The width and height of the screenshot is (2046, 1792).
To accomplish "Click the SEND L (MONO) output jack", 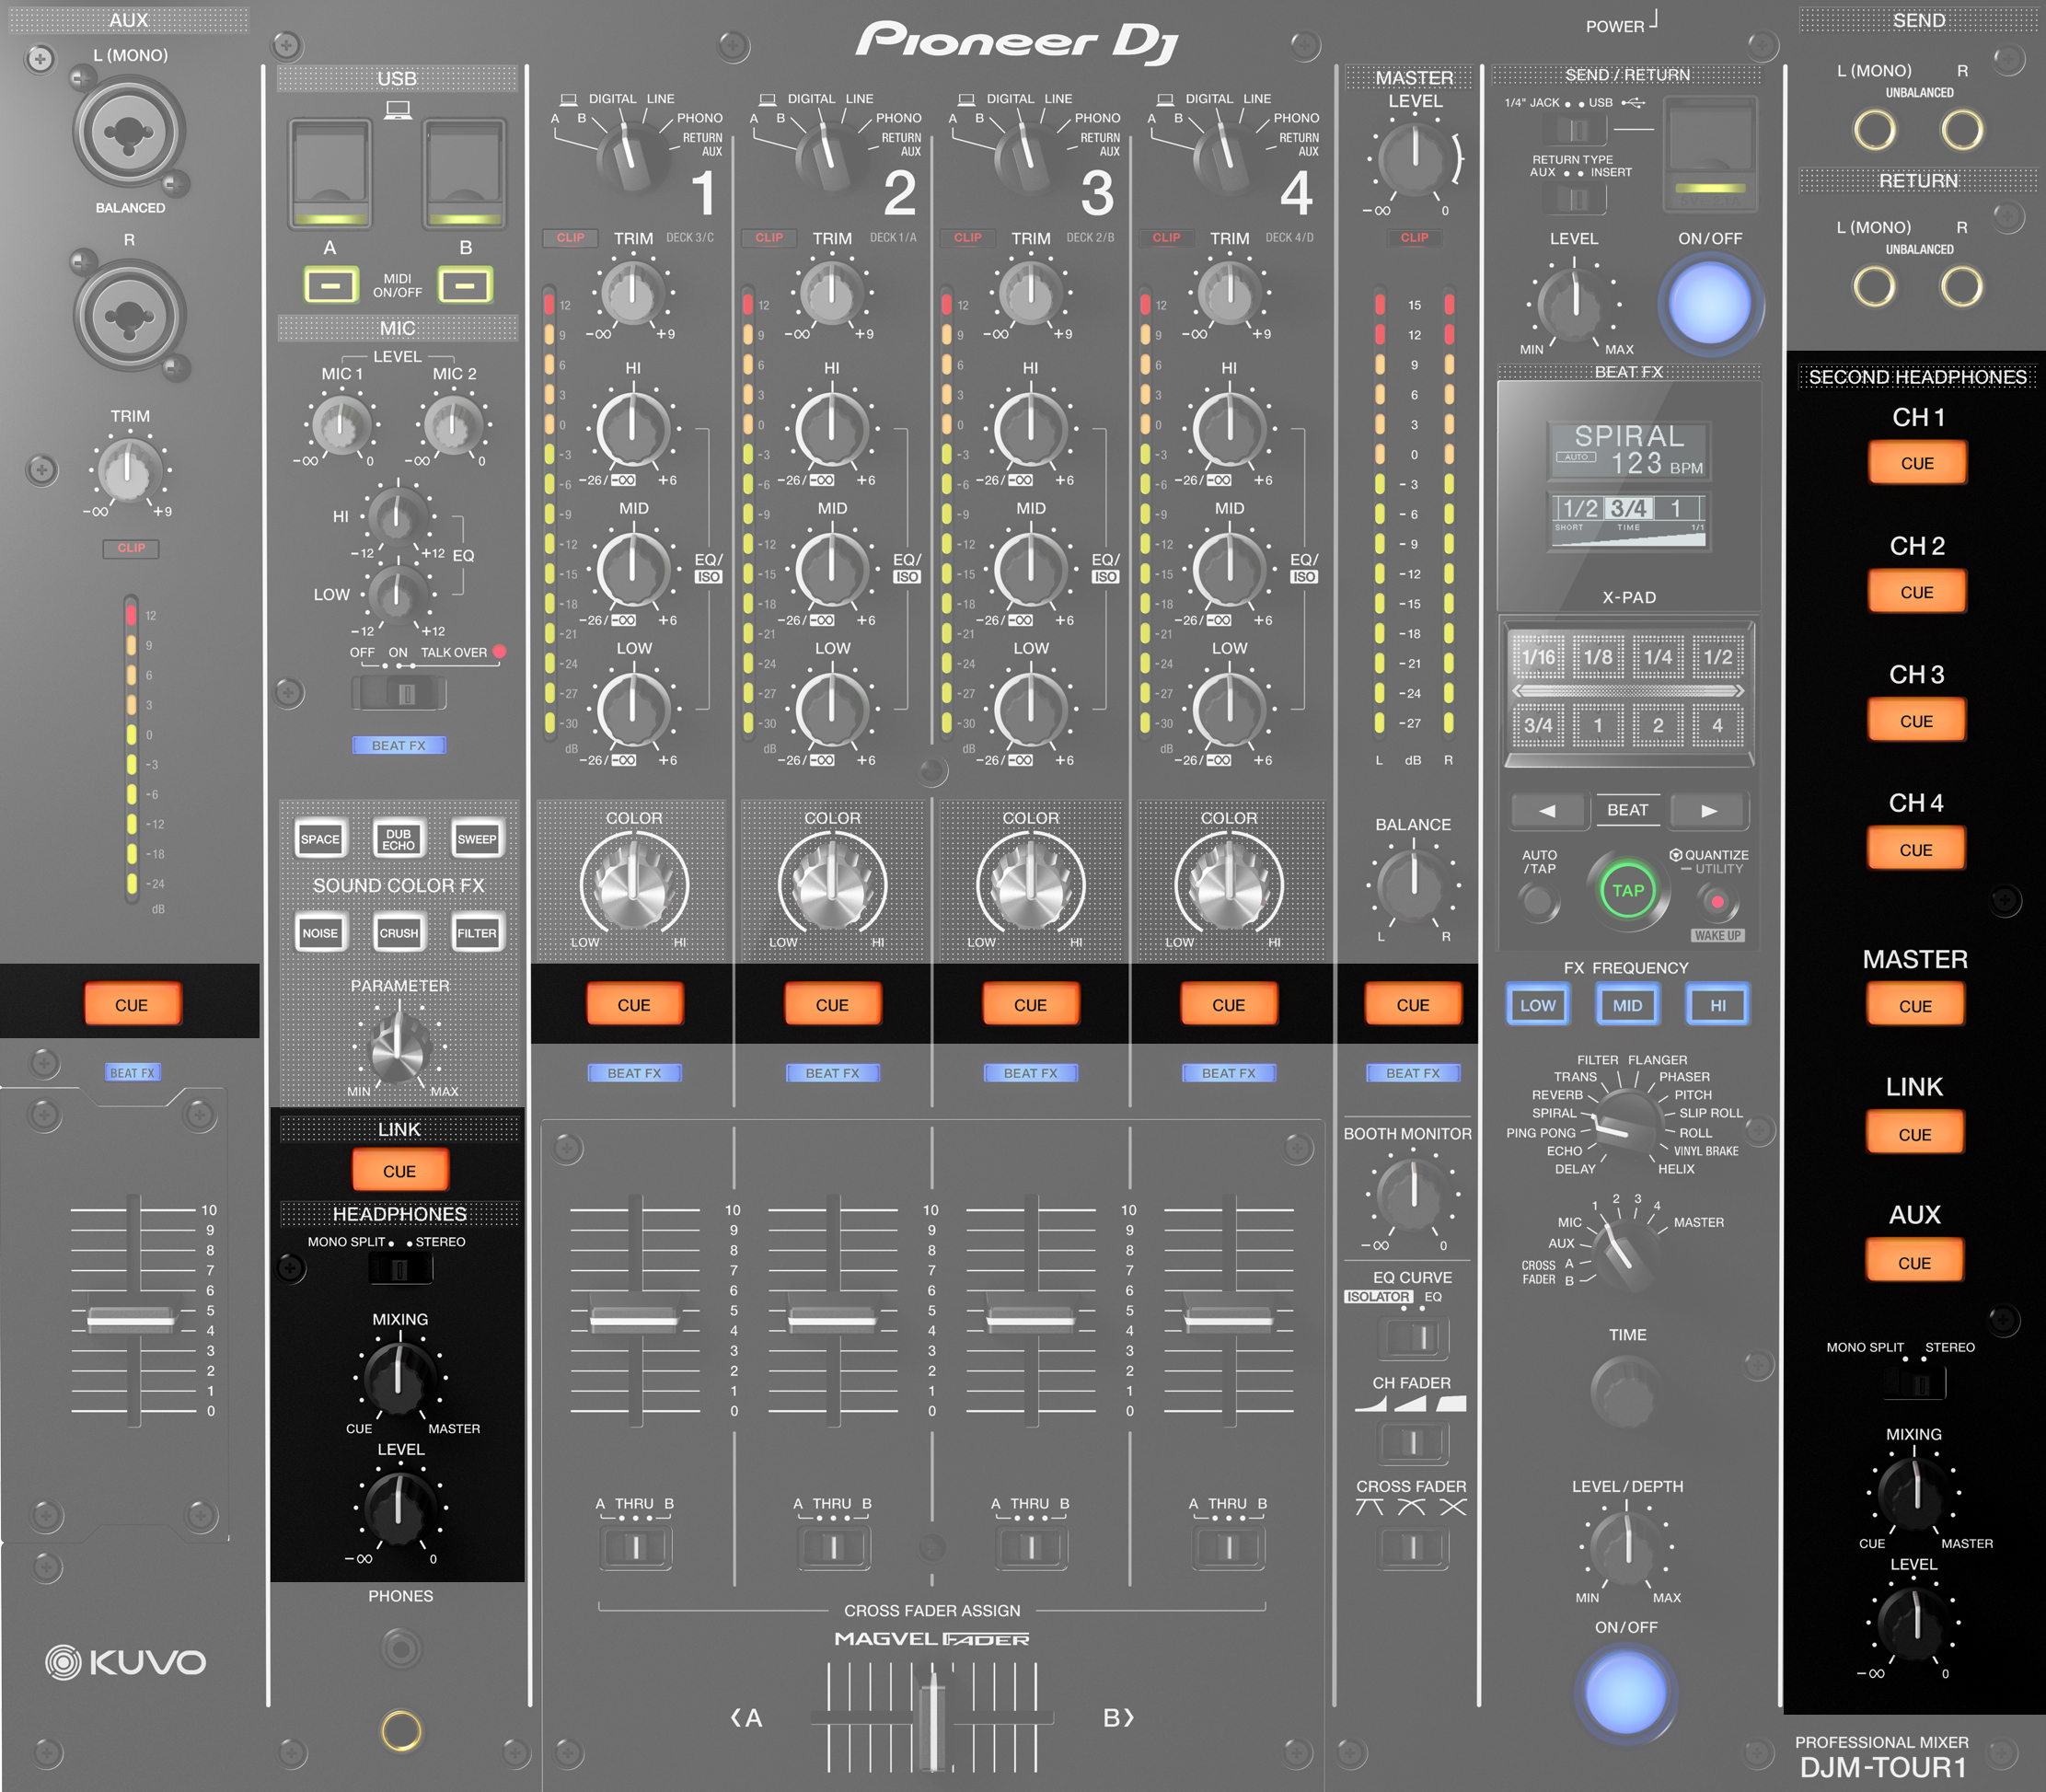I will pyautogui.click(x=1875, y=129).
